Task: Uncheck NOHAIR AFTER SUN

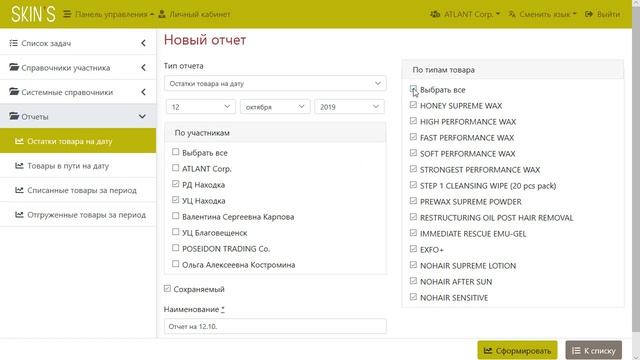Action: click(413, 281)
